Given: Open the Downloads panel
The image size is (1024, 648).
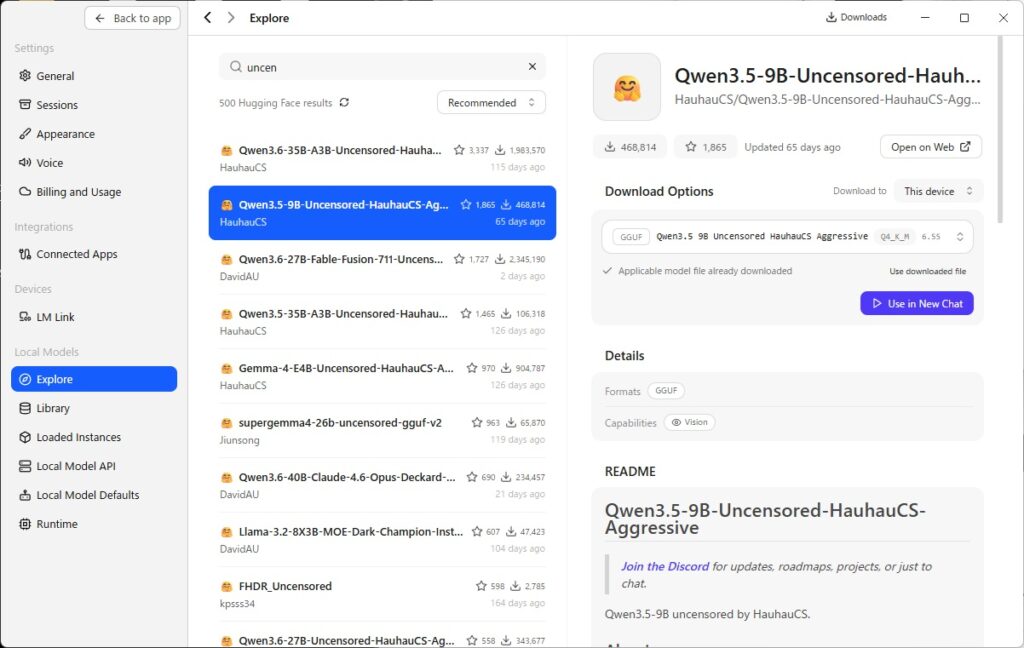Looking at the screenshot, I should pos(856,17).
